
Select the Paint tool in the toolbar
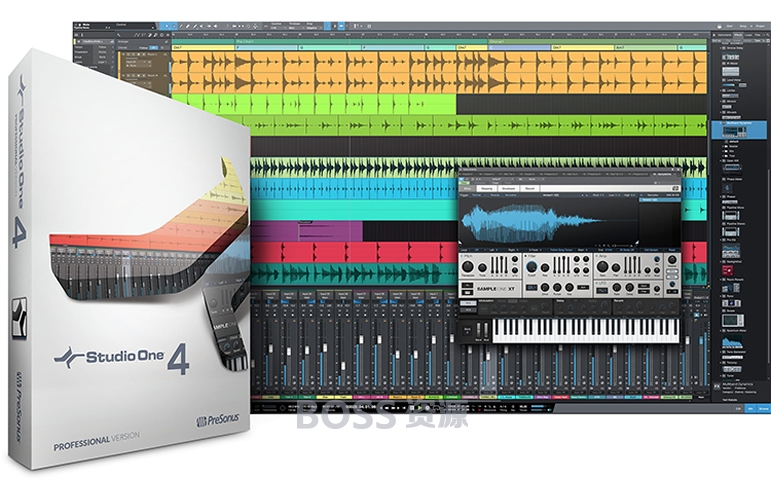pyautogui.click(x=195, y=27)
